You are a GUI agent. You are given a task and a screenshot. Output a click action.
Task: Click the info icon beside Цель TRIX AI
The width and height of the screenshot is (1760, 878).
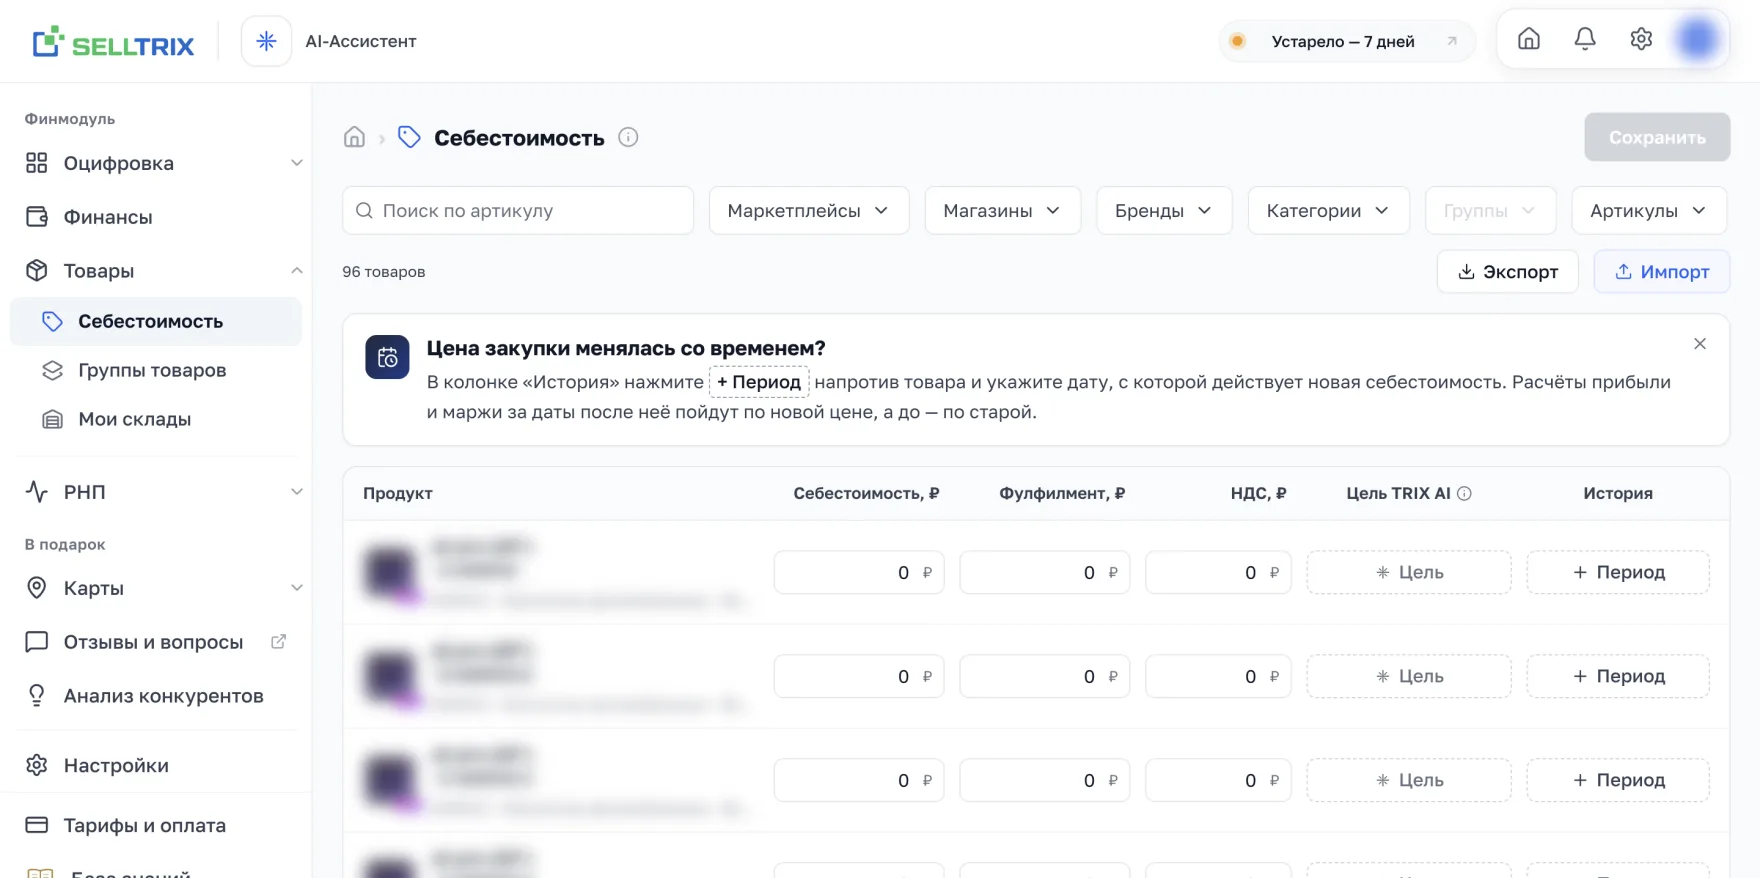(1464, 493)
